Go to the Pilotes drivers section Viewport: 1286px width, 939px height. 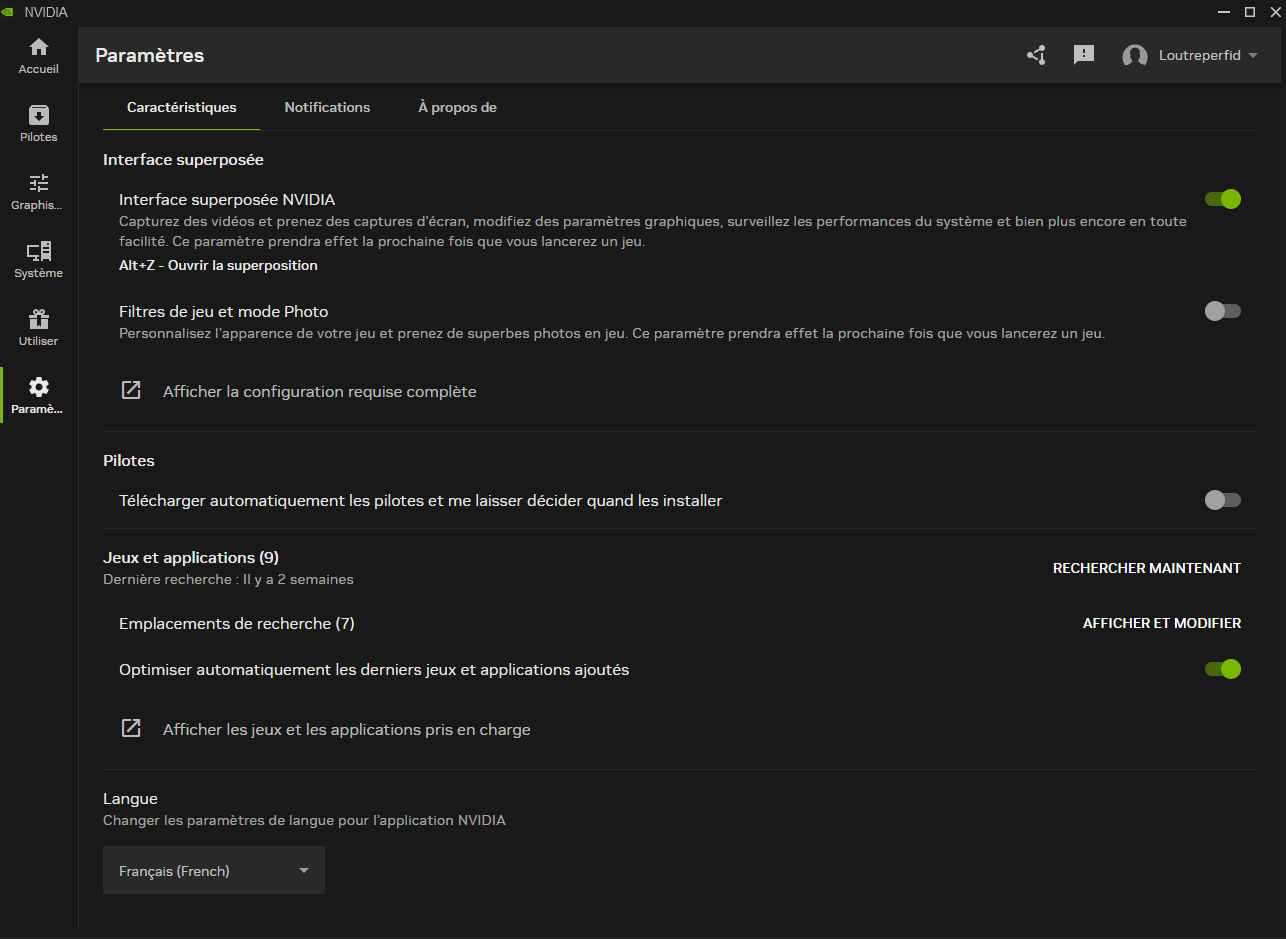tap(38, 124)
